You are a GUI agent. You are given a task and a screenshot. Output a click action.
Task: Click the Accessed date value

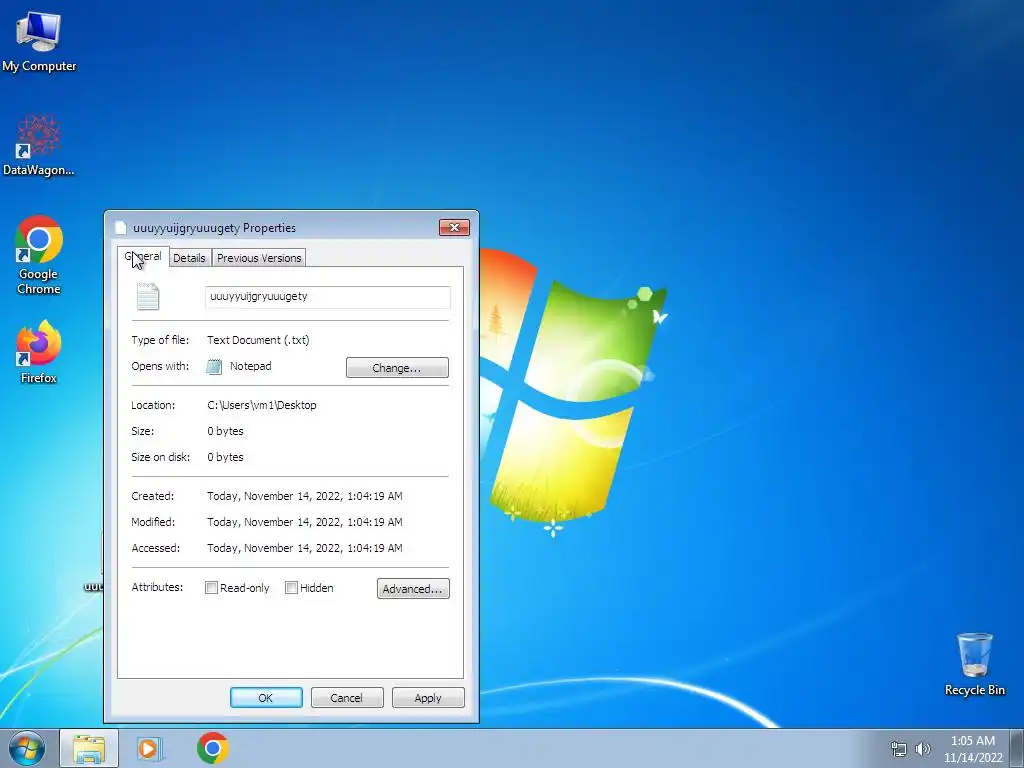tap(304, 548)
